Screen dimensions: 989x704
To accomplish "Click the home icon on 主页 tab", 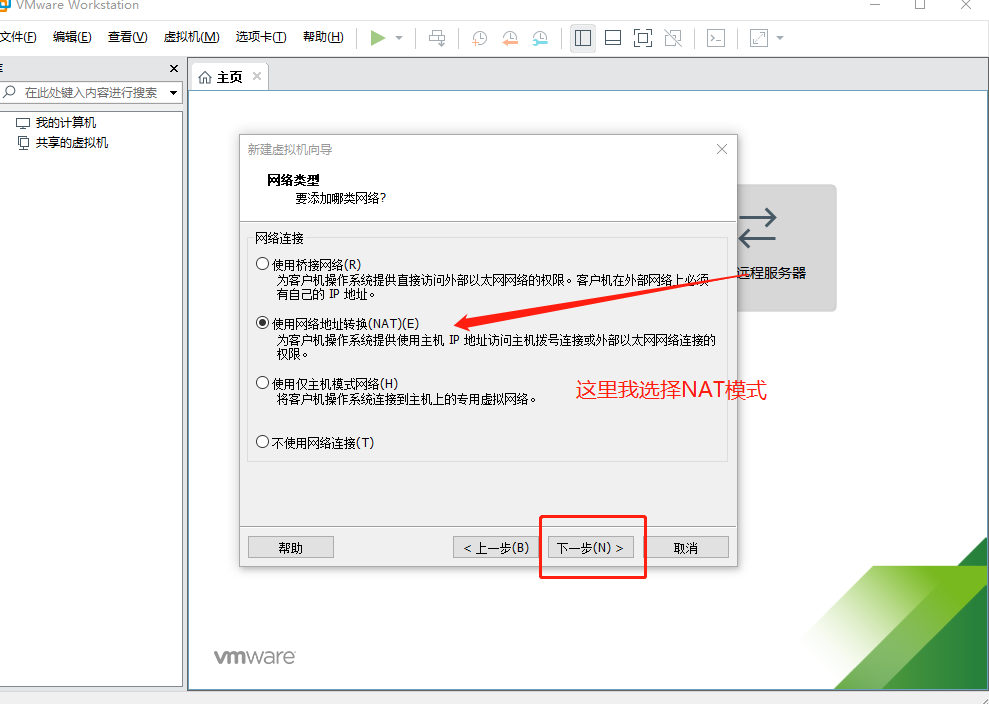I will click(204, 77).
